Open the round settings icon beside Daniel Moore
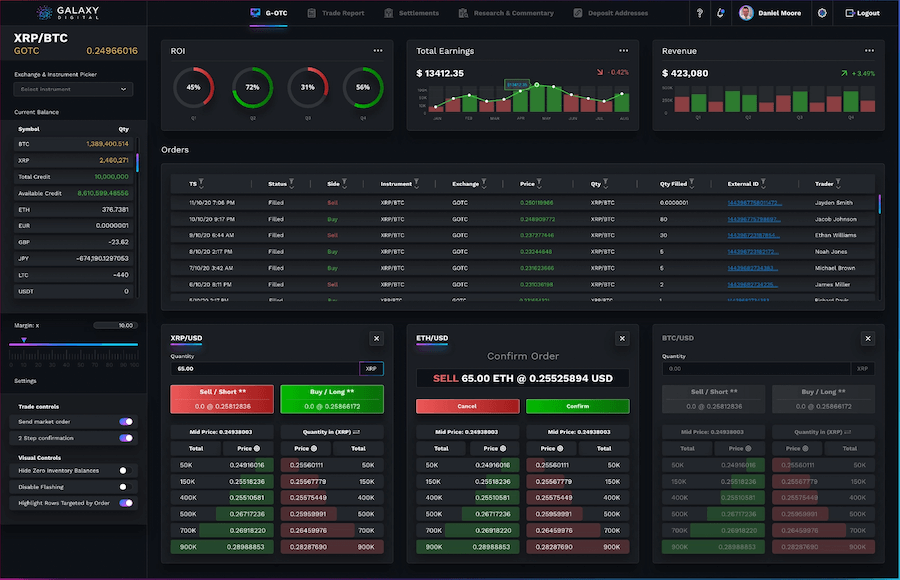The width and height of the screenshot is (900, 580). tap(822, 13)
